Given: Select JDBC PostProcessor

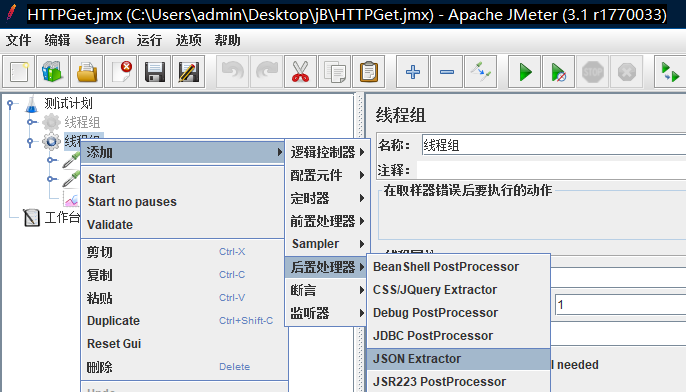Looking at the screenshot, I should click(x=458, y=336).
